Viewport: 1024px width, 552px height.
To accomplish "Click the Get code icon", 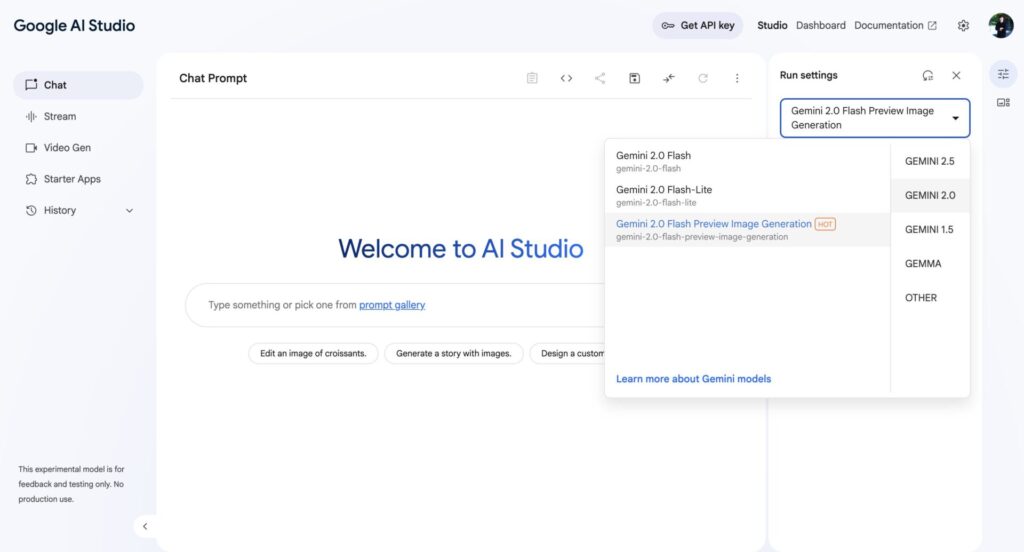I will [x=566, y=78].
